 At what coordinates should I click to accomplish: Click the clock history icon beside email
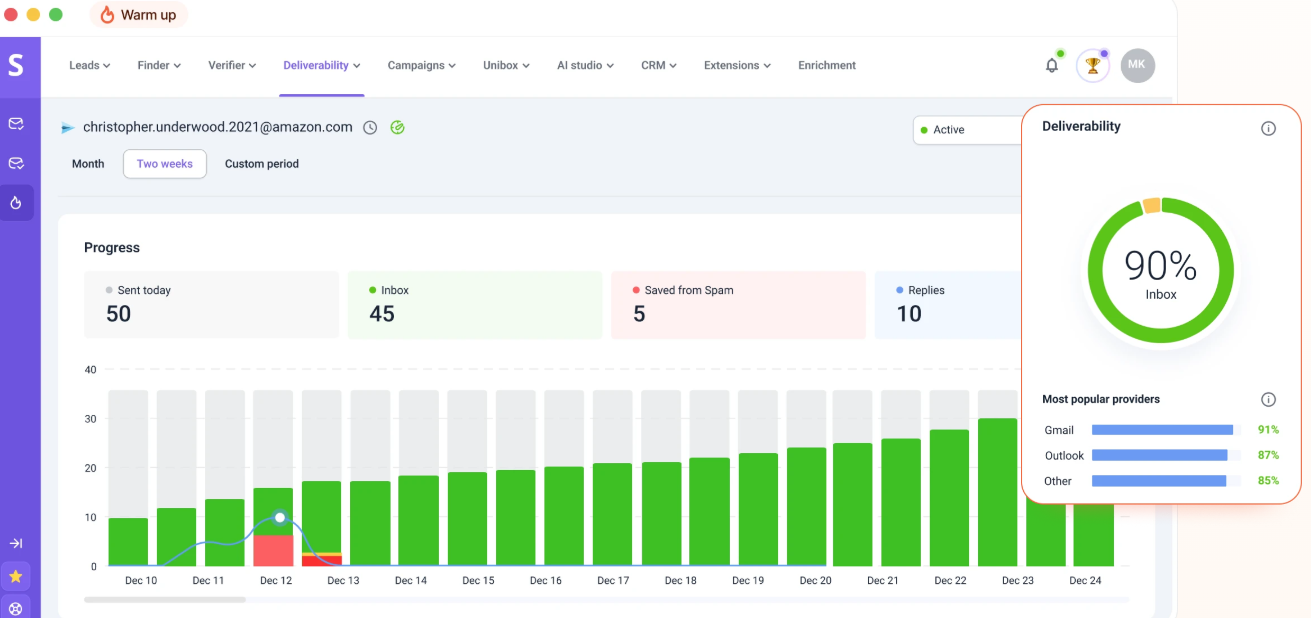point(370,128)
